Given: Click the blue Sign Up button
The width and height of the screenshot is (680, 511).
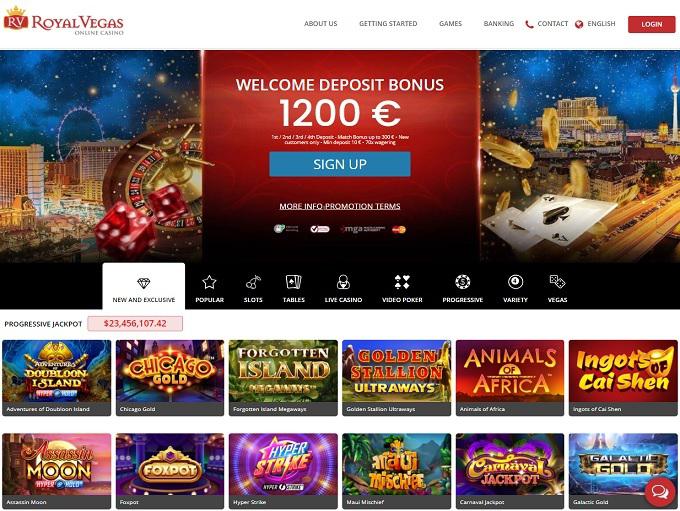Looking at the screenshot, I should 340,164.
